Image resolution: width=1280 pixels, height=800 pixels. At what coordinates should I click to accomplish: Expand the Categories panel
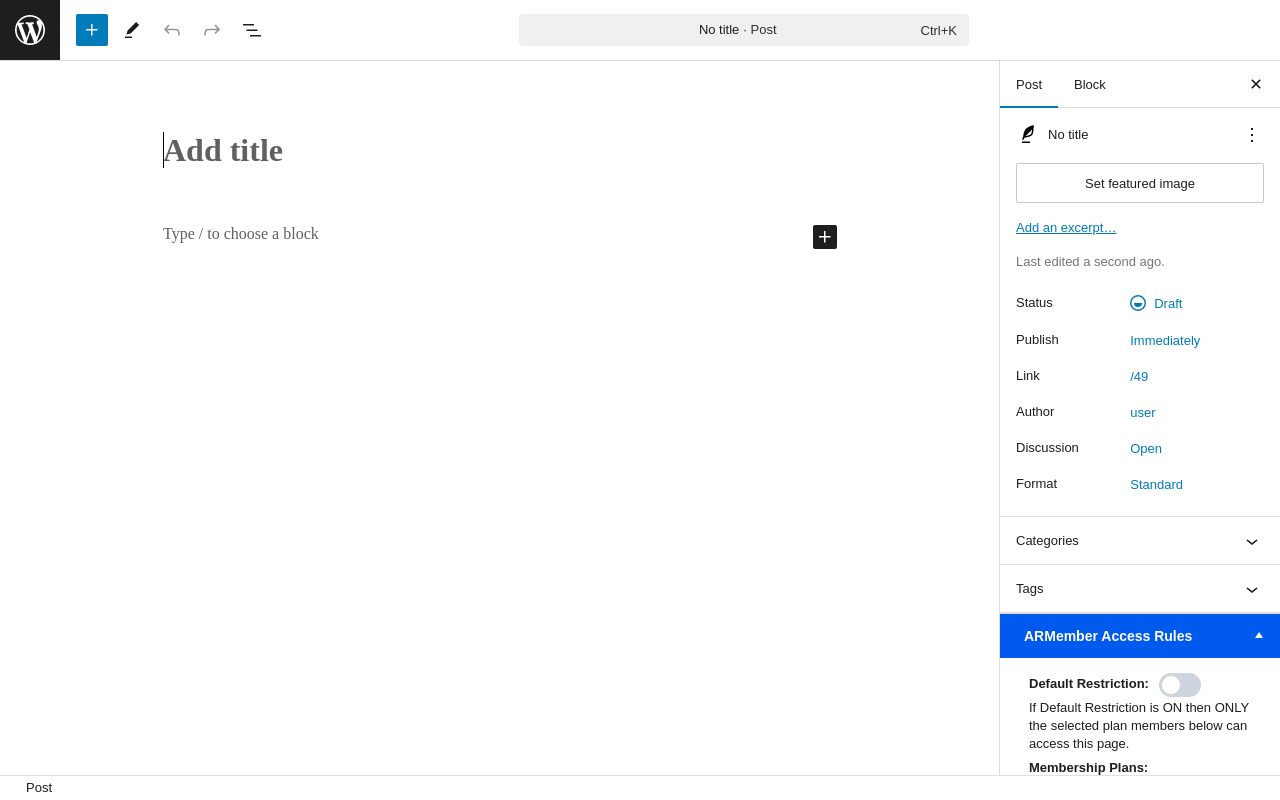(x=1140, y=541)
